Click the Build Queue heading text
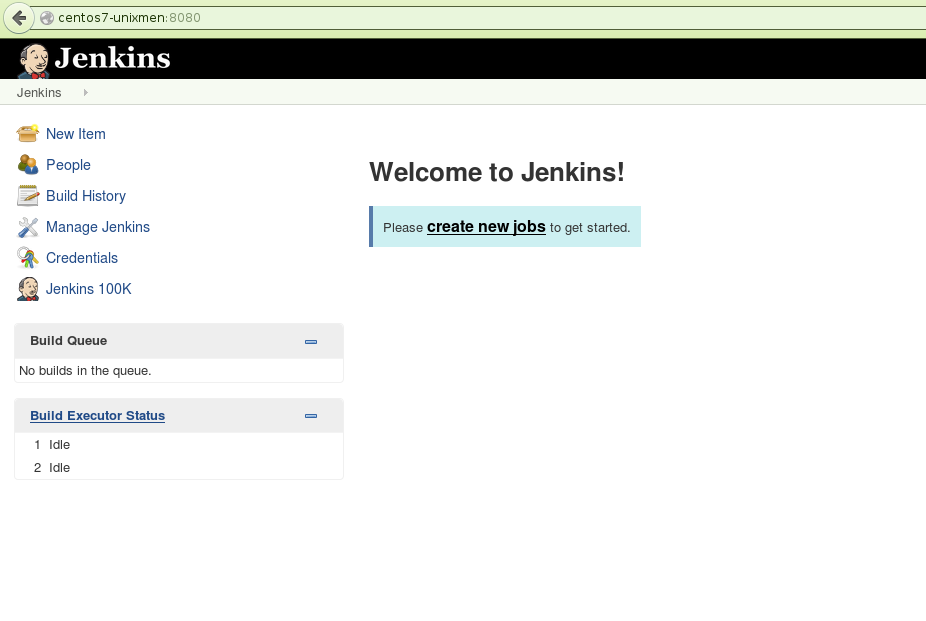Image resolution: width=926 pixels, height=621 pixels. click(69, 341)
